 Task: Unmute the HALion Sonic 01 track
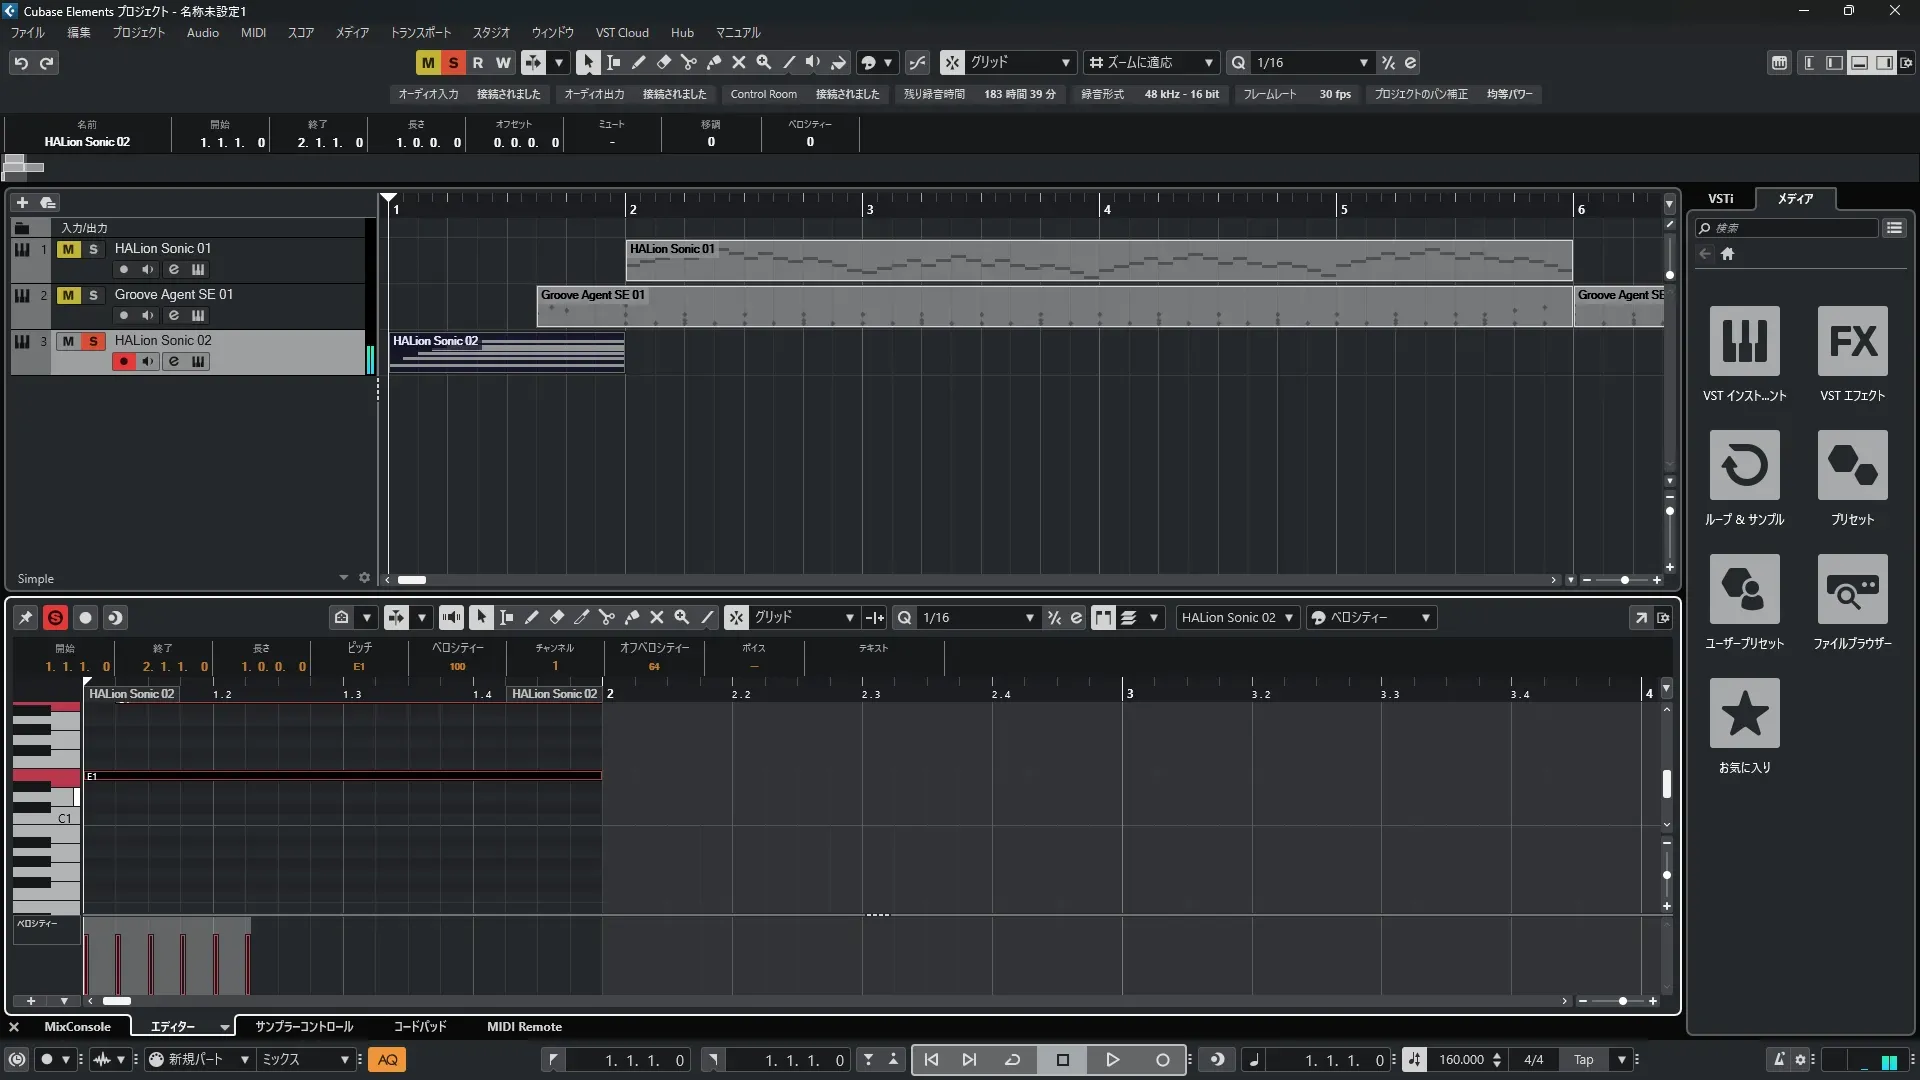[68, 249]
